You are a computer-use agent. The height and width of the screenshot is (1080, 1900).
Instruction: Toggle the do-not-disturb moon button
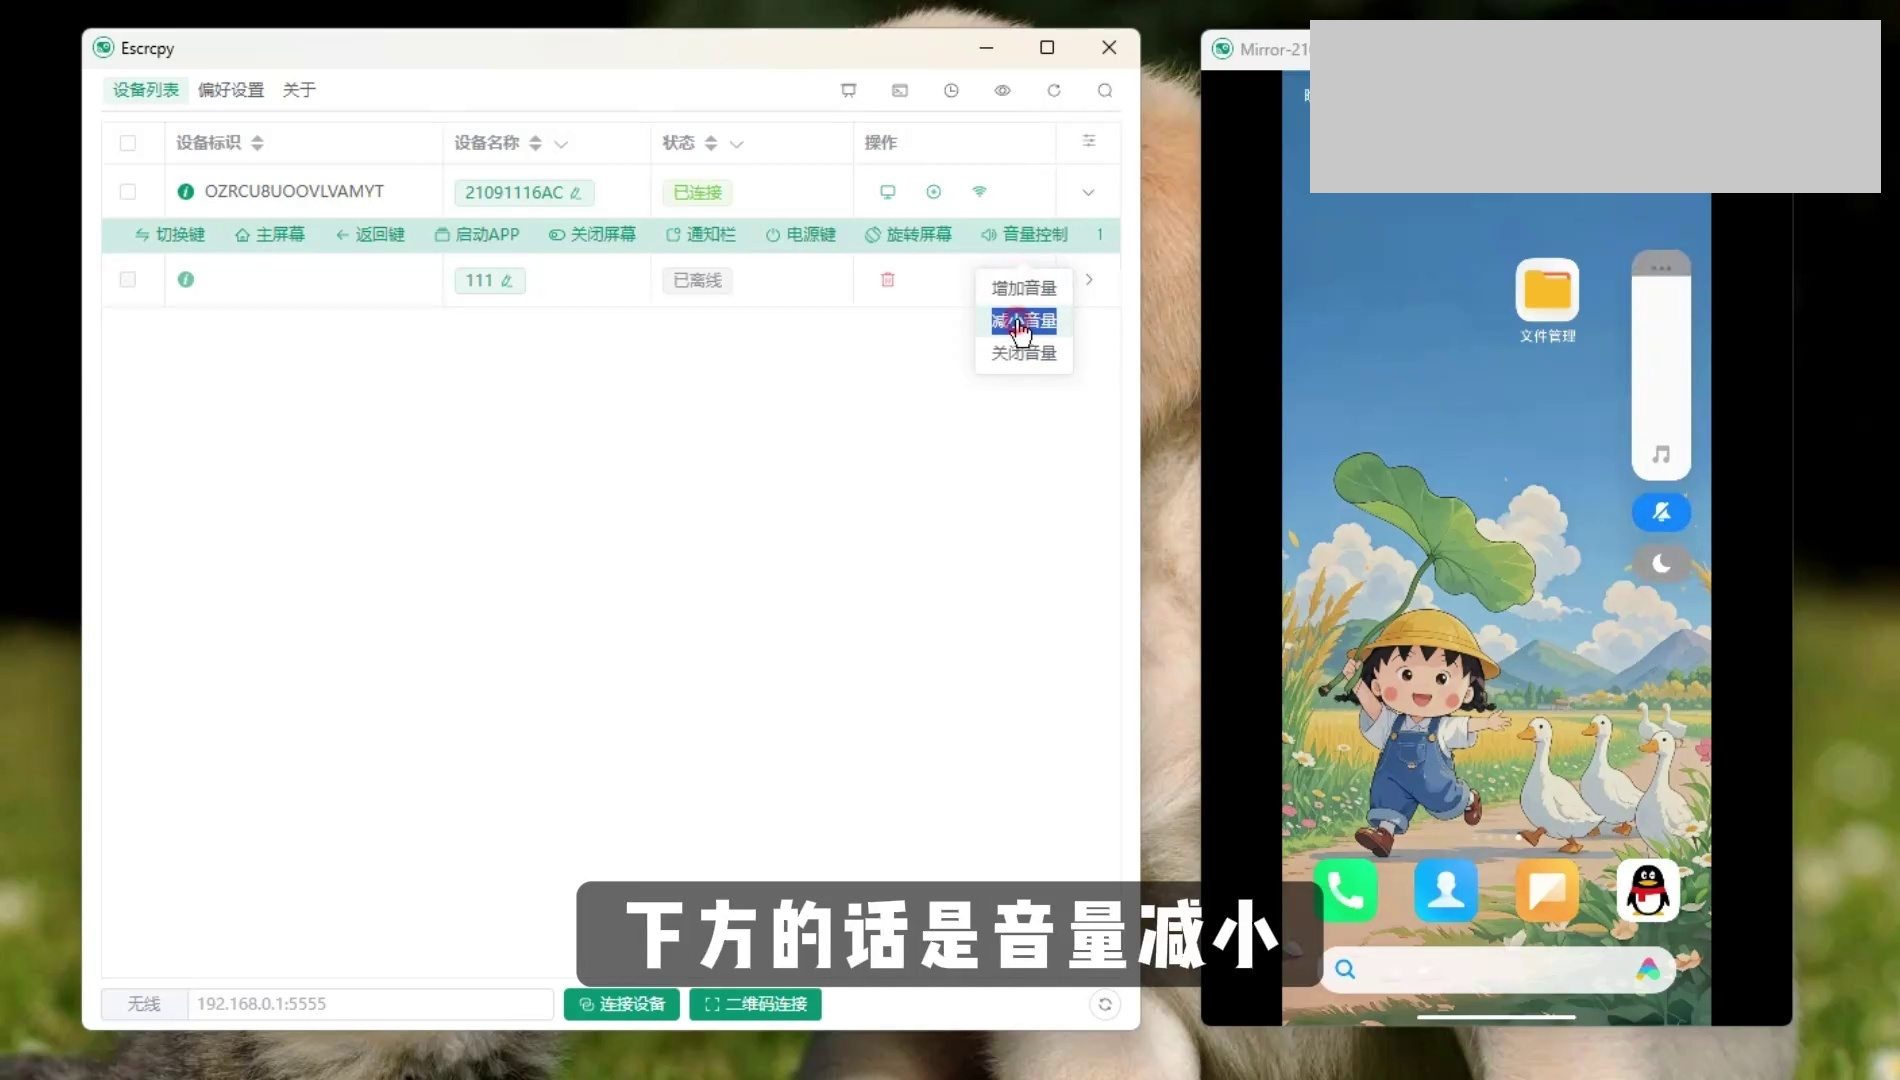(1661, 564)
